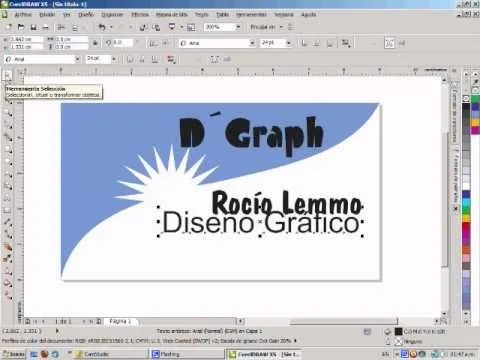Toggle Bold on the lower text toolbar
Image resolution: width=480 pixels, height=360 pixels.
(130, 59)
